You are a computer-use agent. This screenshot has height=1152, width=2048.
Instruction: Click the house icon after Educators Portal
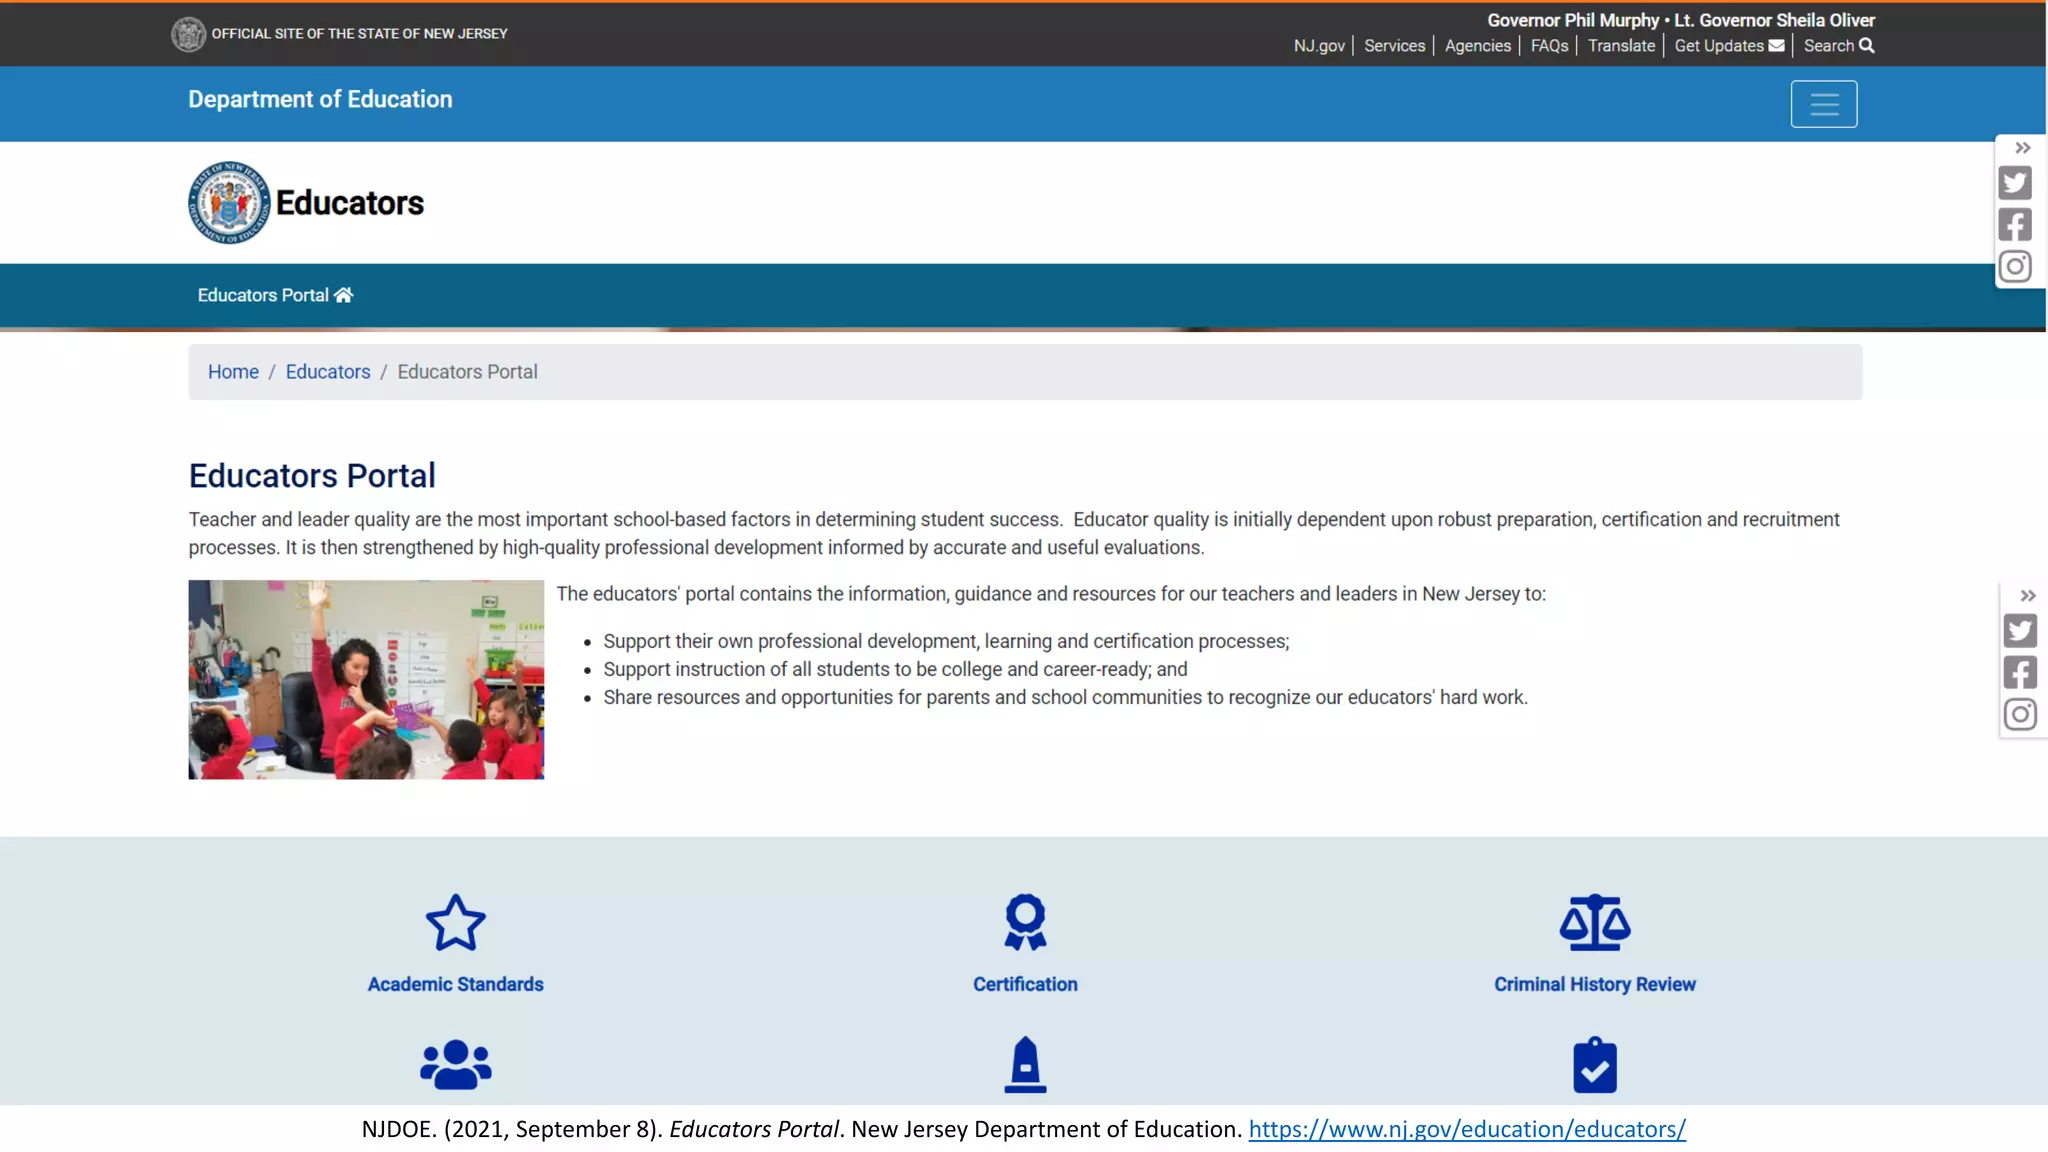[343, 295]
